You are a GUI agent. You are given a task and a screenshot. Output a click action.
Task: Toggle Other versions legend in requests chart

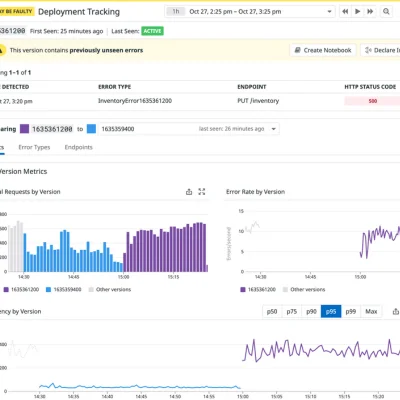[x=110, y=289]
